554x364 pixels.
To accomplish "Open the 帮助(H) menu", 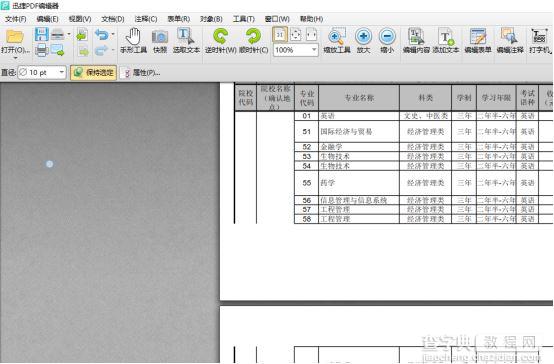I will (311, 19).
